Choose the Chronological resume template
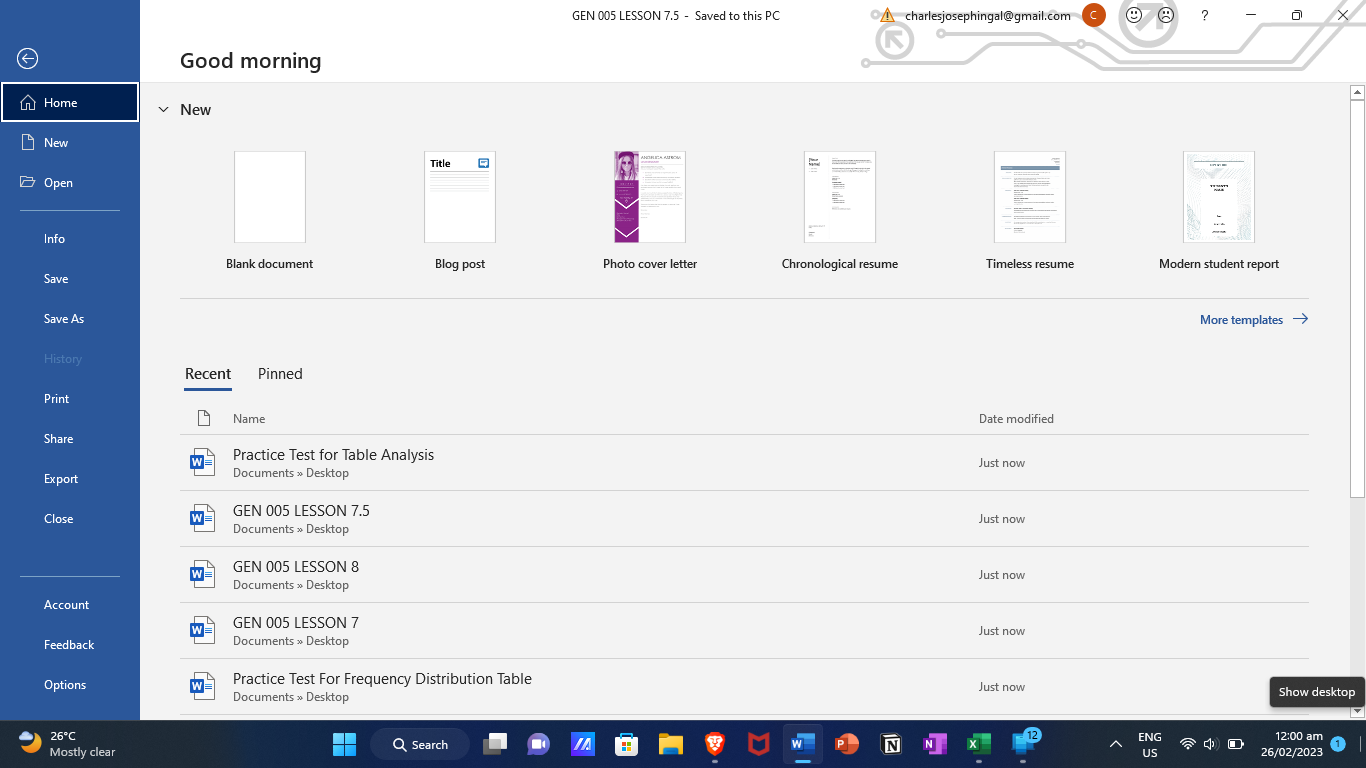1366x768 pixels. [840, 210]
